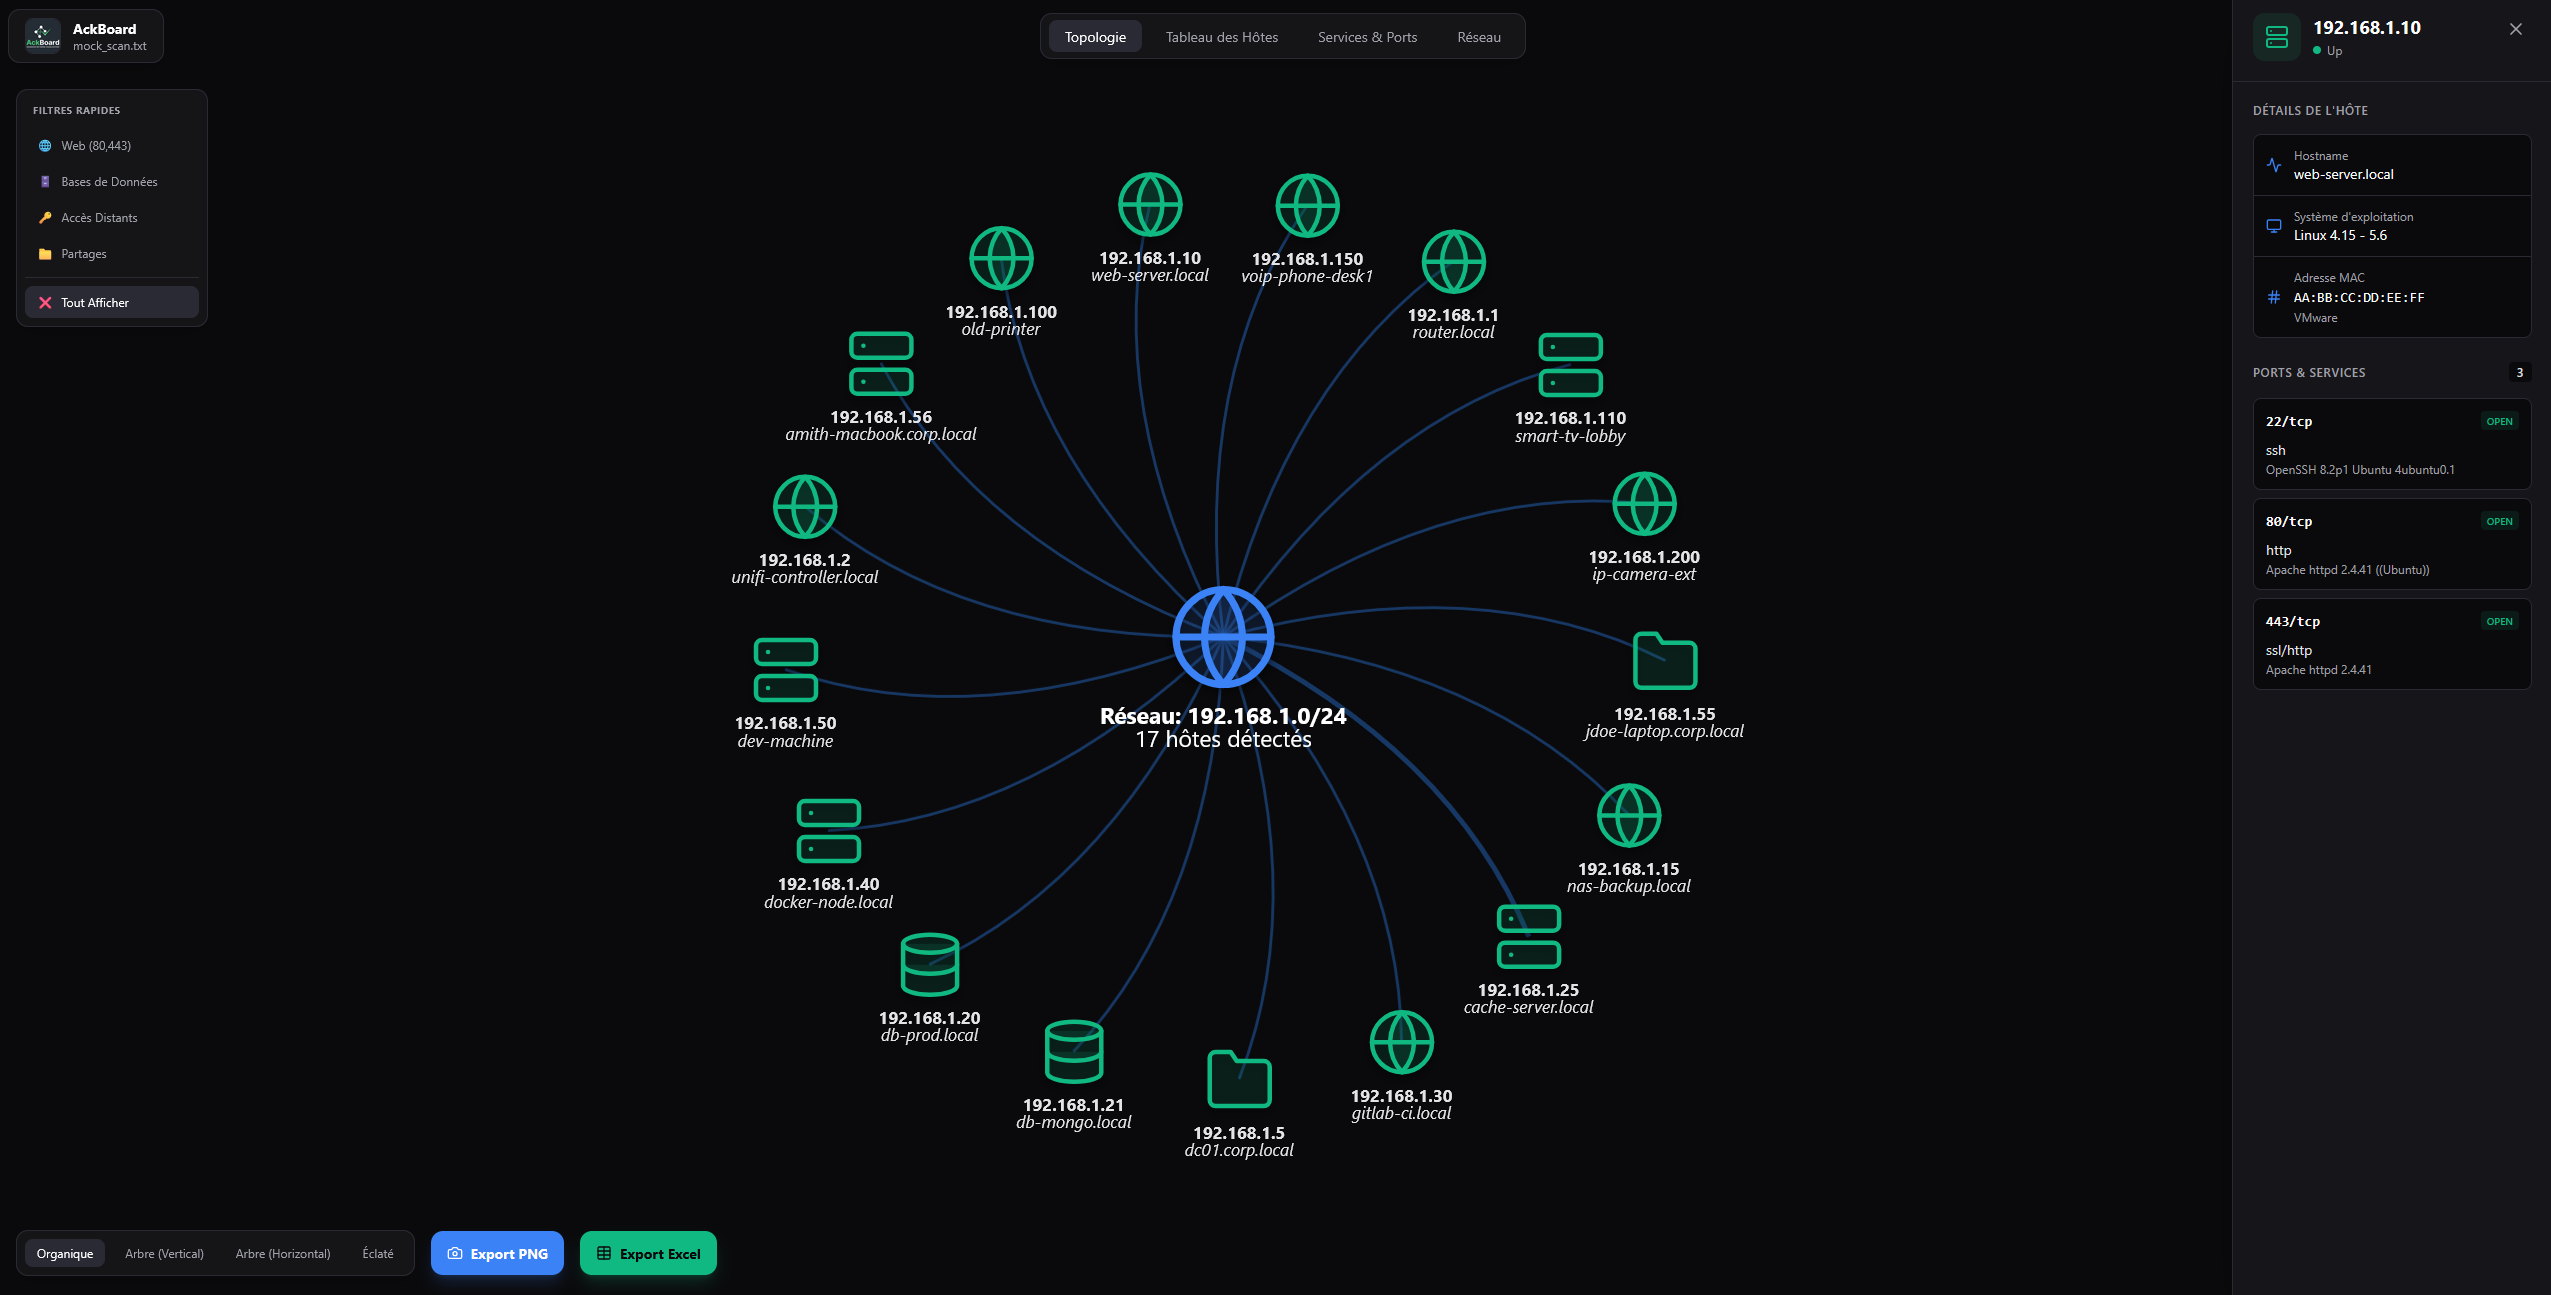Open the Tableau des Hôtes tab
This screenshot has height=1295, width=2551.
1222,37
